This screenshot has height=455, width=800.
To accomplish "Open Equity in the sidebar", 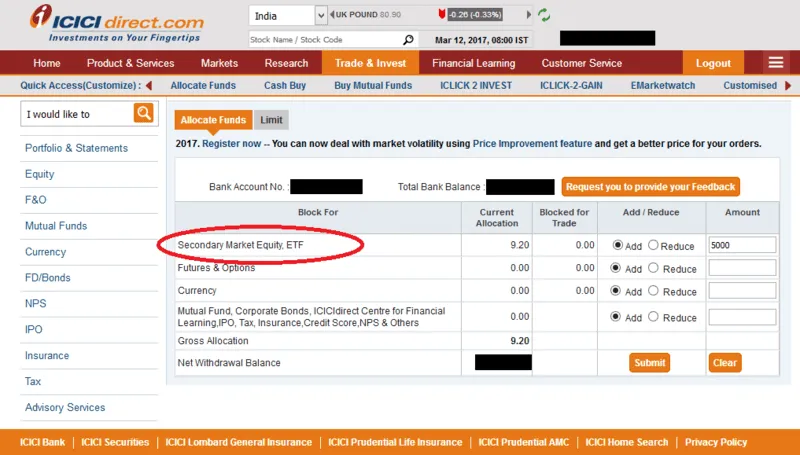I will click(39, 174).
